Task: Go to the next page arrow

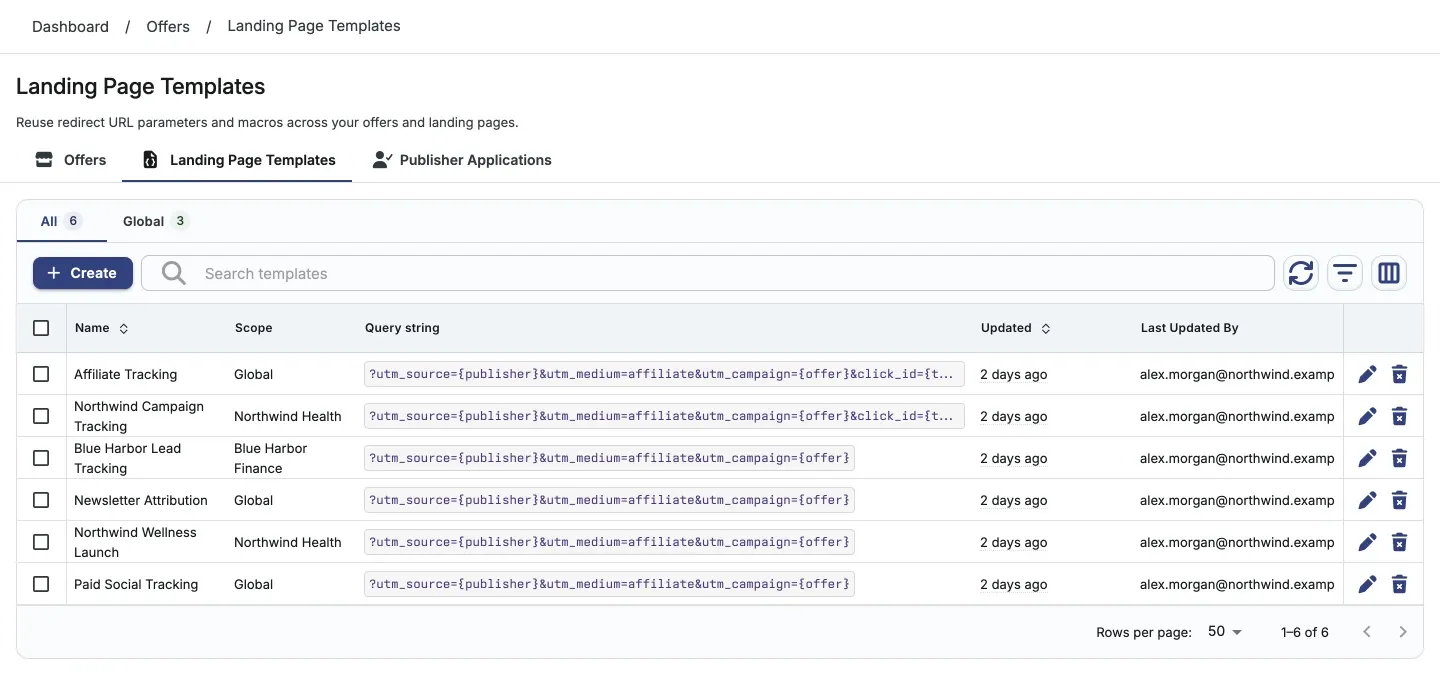Action: coord(1403,632)
